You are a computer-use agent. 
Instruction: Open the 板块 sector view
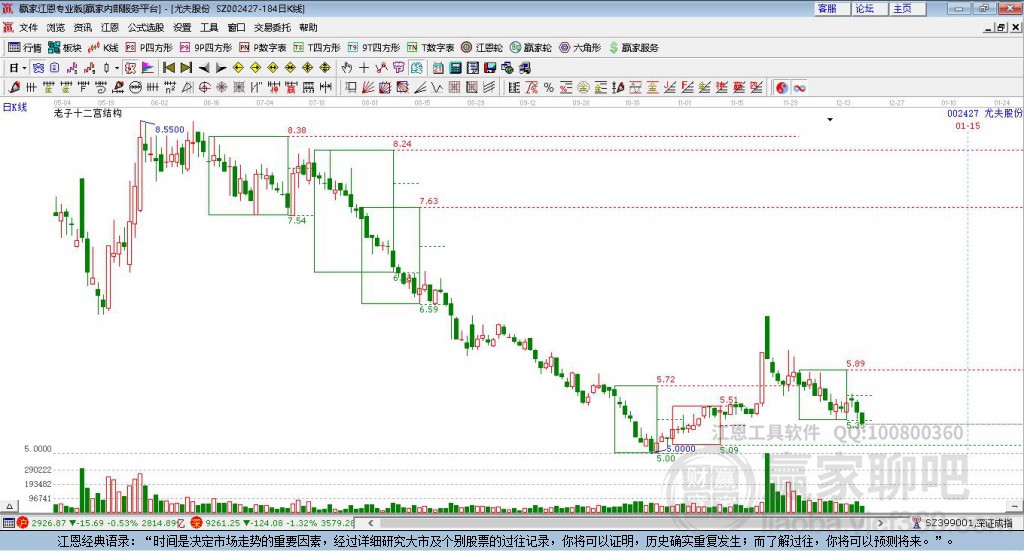(64, 48)
